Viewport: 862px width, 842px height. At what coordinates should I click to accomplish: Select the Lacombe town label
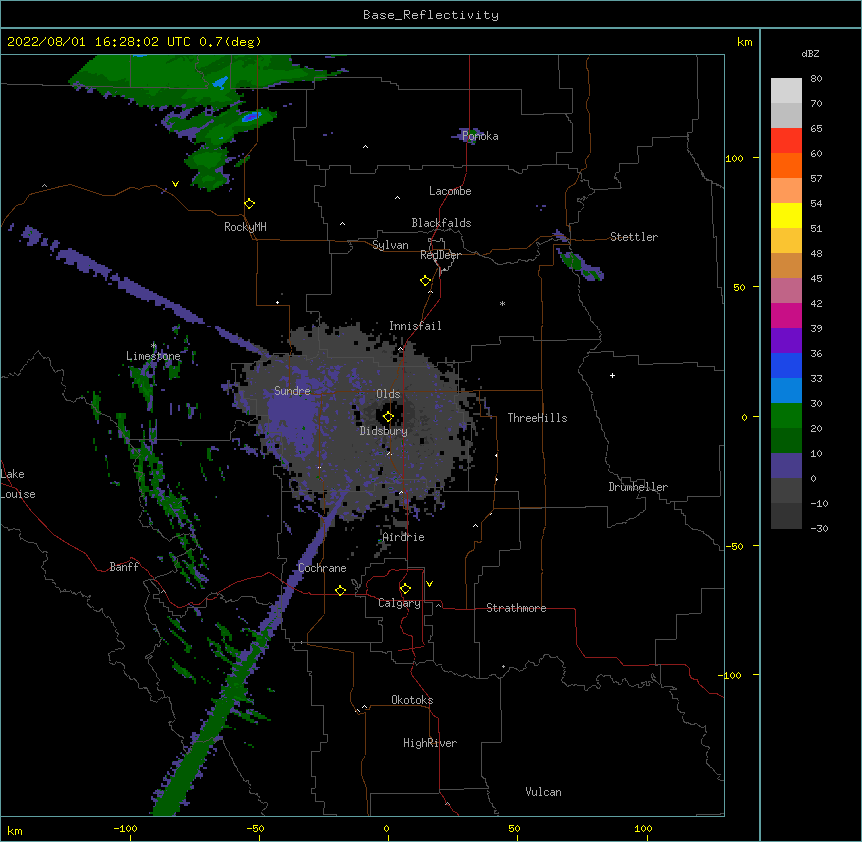click(x=450, y=191)
